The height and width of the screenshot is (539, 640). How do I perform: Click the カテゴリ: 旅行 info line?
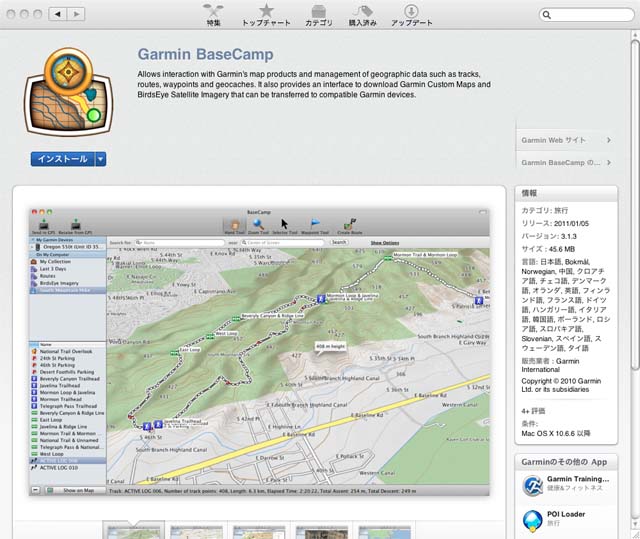pyautogui.click(x=544, y=211)
